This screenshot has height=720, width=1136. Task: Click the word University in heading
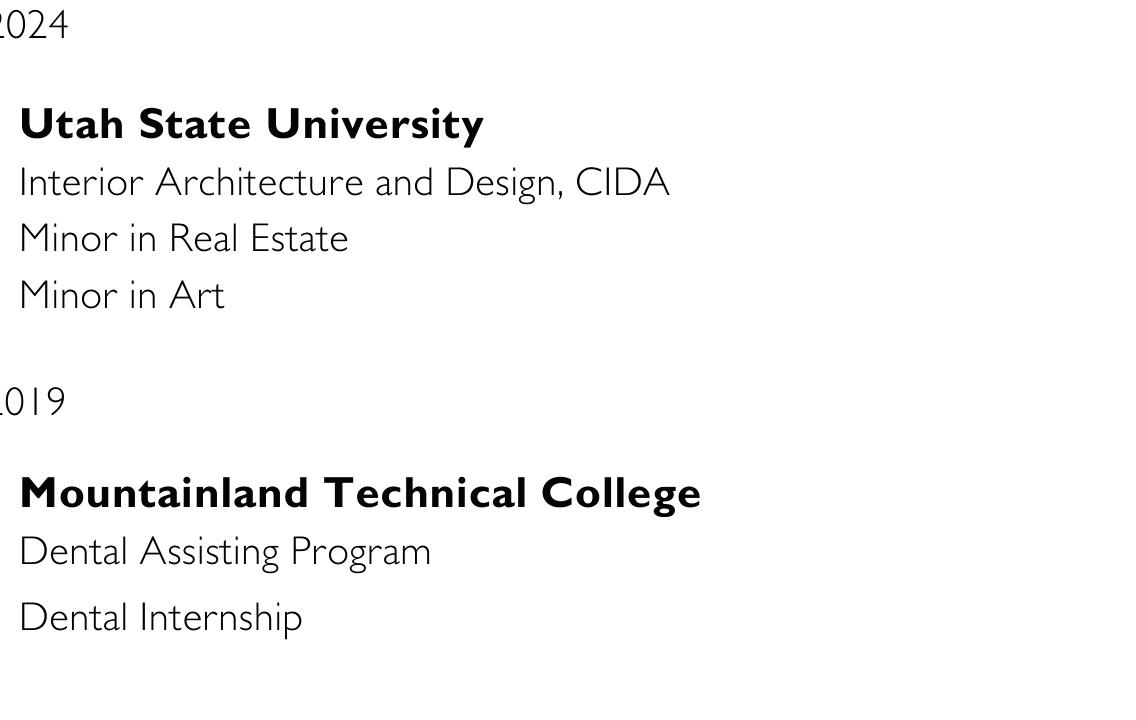[x=375, y=125]
